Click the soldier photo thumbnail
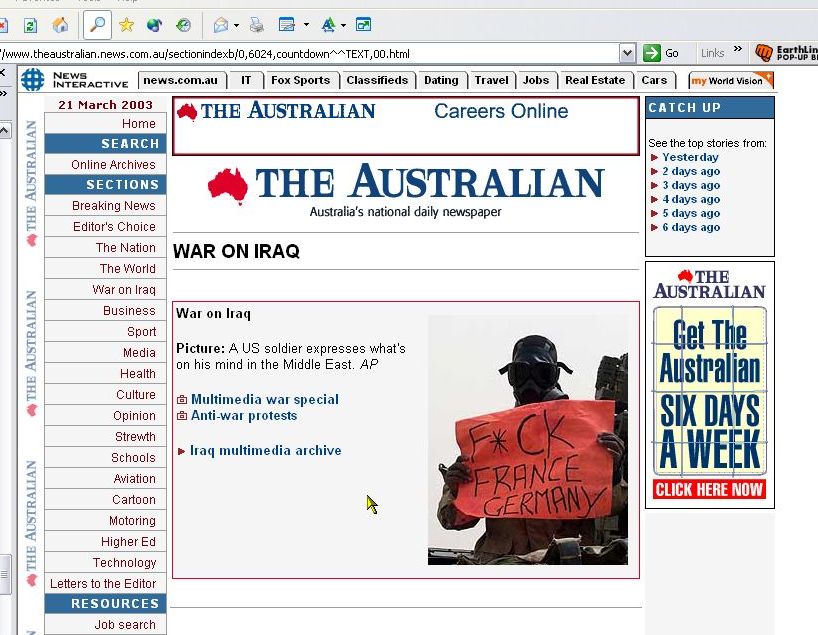 (x=527, y=440)
